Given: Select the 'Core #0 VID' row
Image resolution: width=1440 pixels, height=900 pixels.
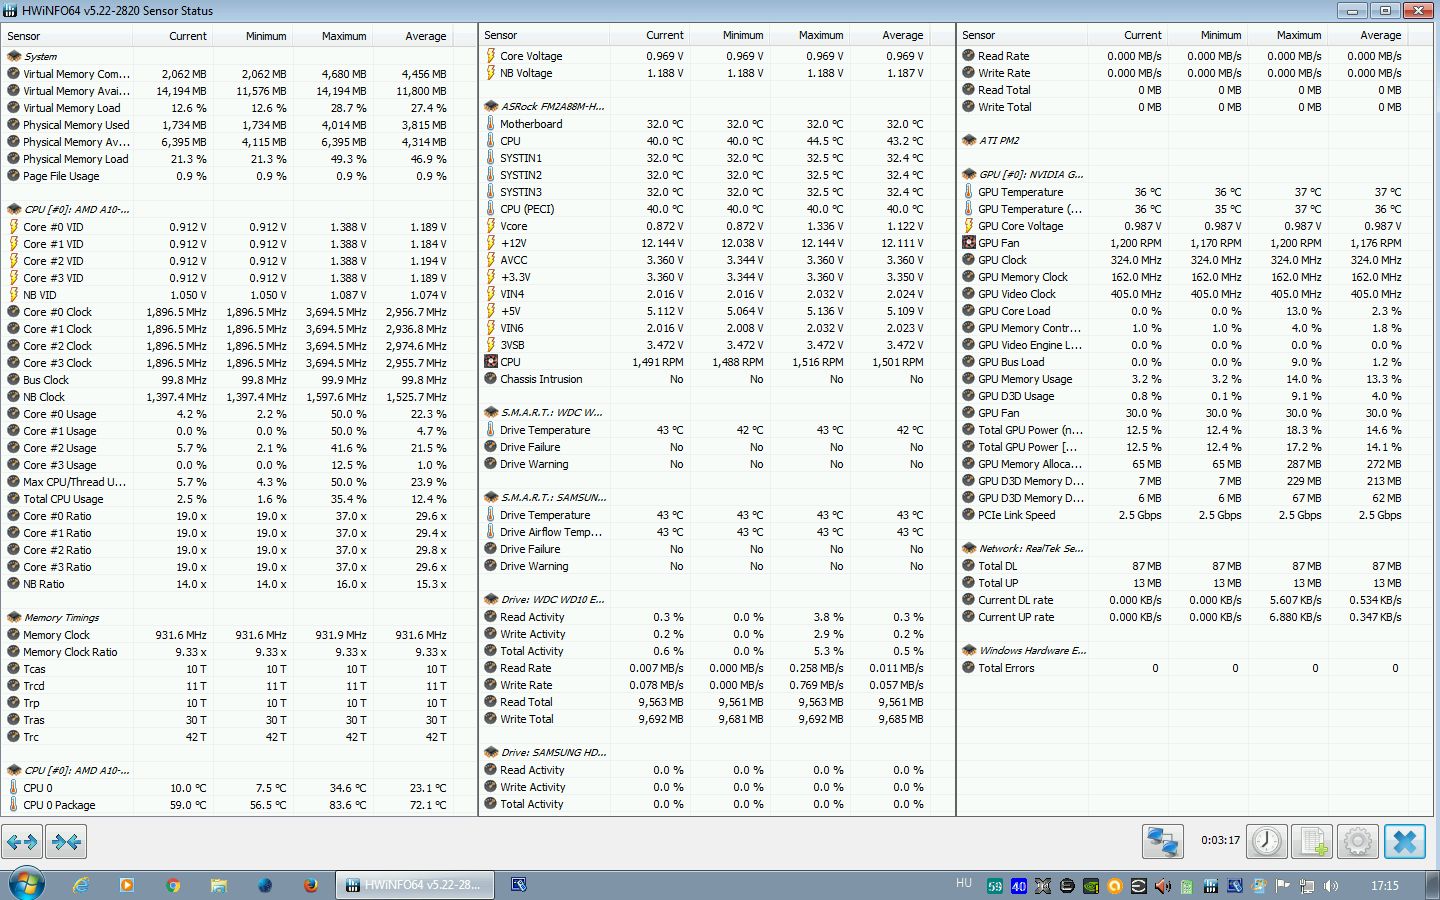Looking at the screenshot, I should coord(239,227).
